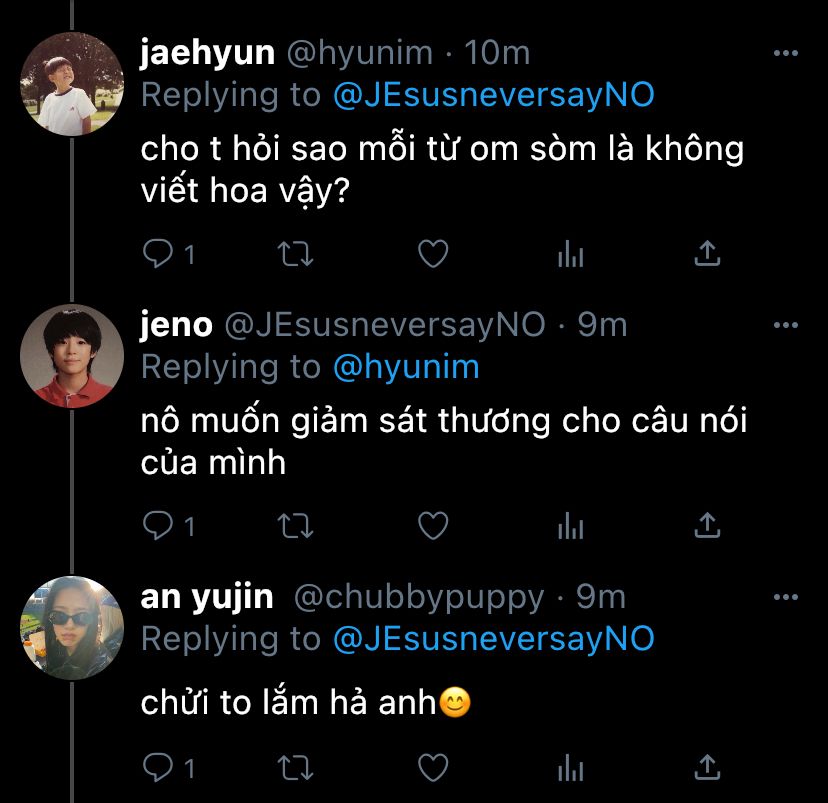The image size is (828, 803).
Task: View analytics for jaehyun's tweet
Action: click(x=571, y=254)
